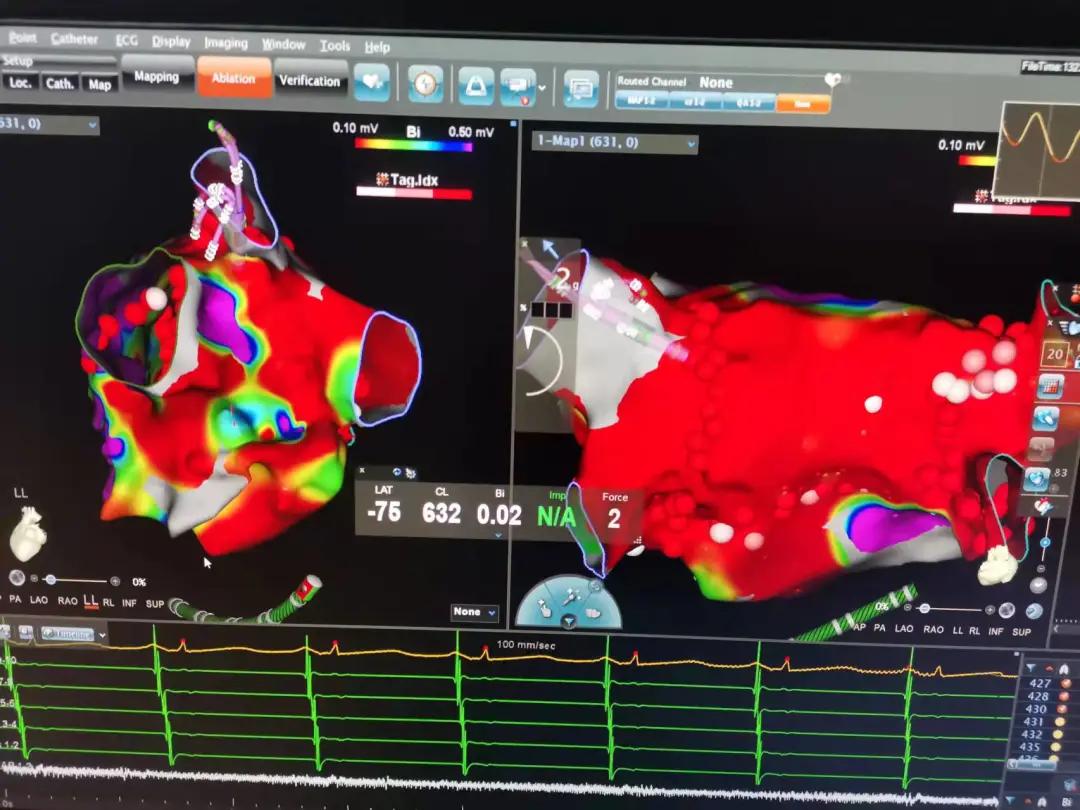This screenshot has width=1080, height=810.
Task: Select INF view in left viewer
Action: click(x=129, y=603)
